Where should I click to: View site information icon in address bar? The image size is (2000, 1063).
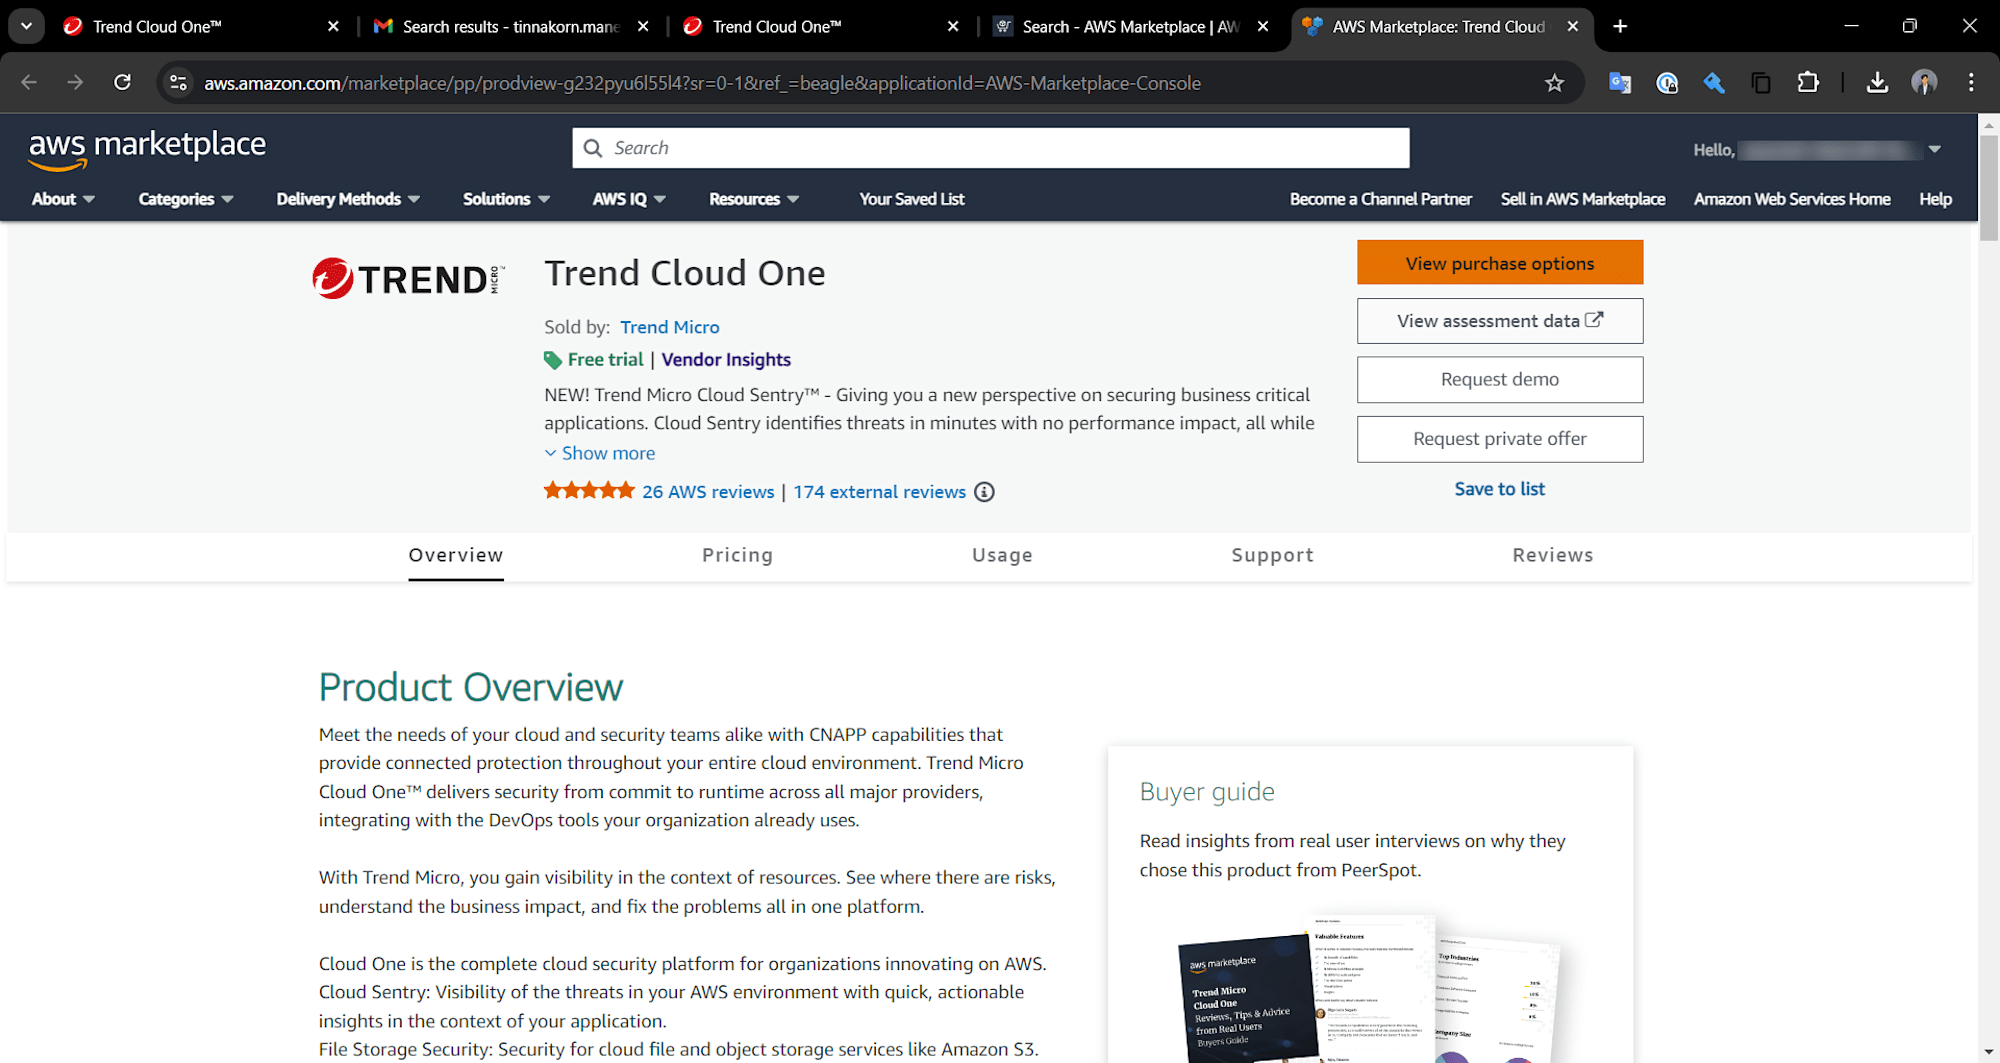click(x=179, y=83)
